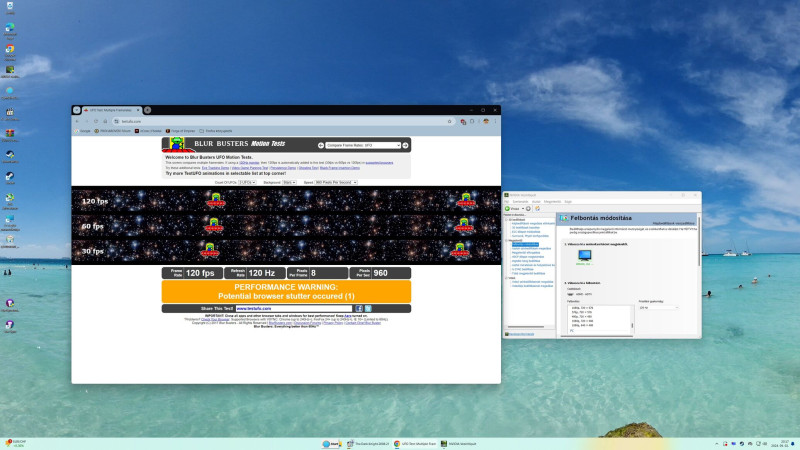Go to previous test with left arrow

click(x=321, y=145)
